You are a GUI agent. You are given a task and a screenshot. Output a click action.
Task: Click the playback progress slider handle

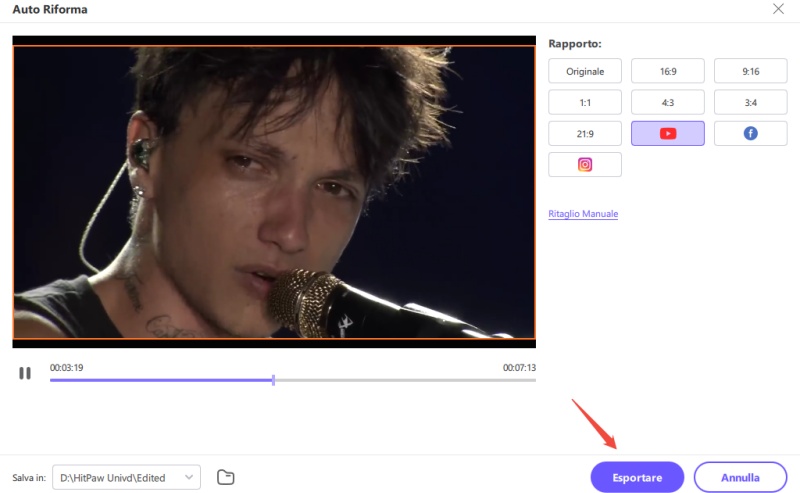[273, 380]
